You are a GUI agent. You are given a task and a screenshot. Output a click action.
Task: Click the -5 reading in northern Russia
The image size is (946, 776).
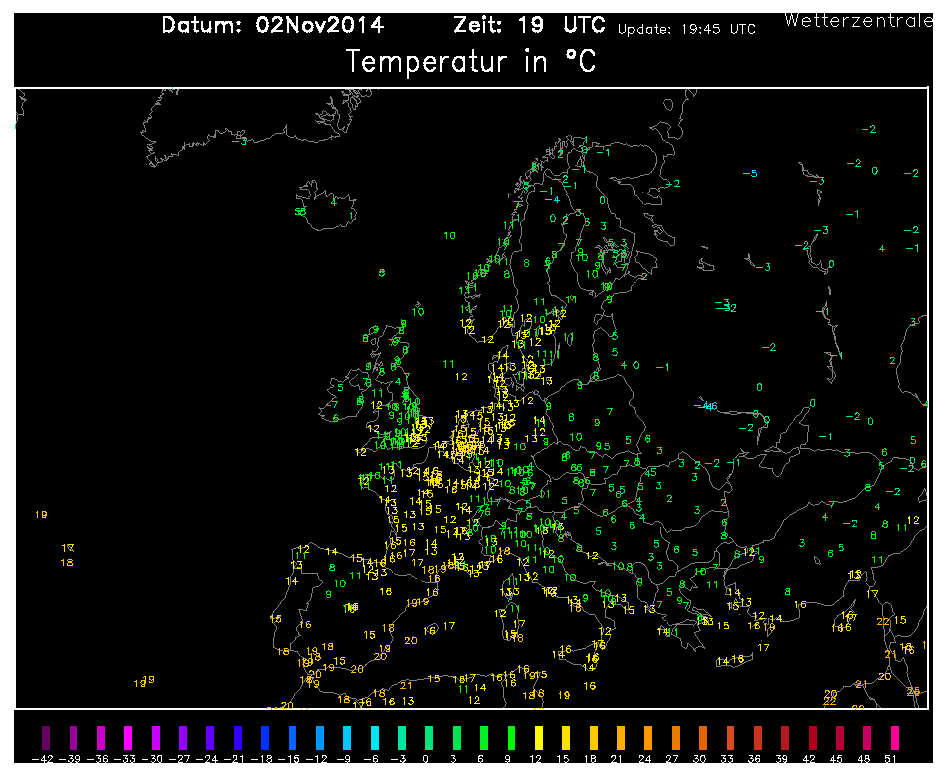750,174
